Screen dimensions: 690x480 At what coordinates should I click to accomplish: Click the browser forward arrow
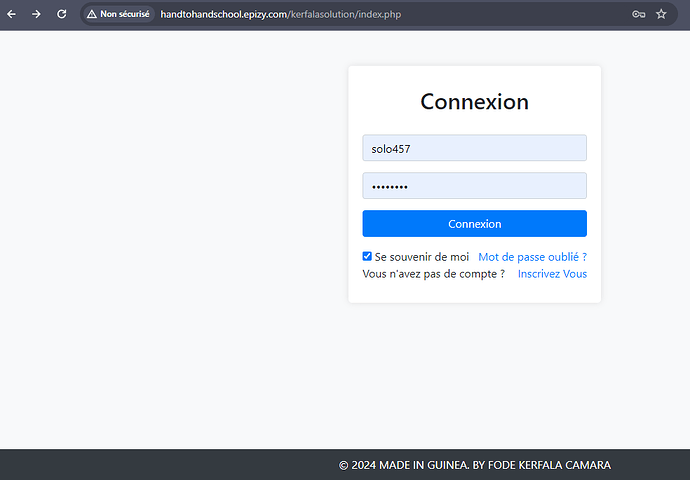[36, 14]
